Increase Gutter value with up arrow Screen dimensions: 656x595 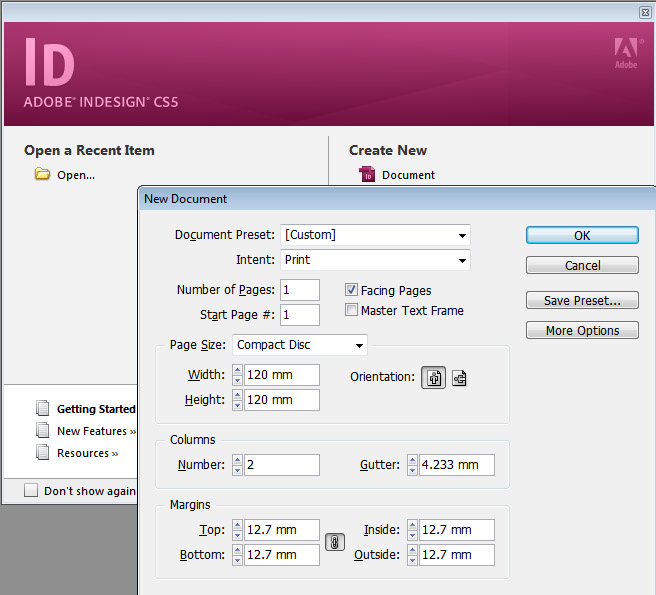coord(412,460)
